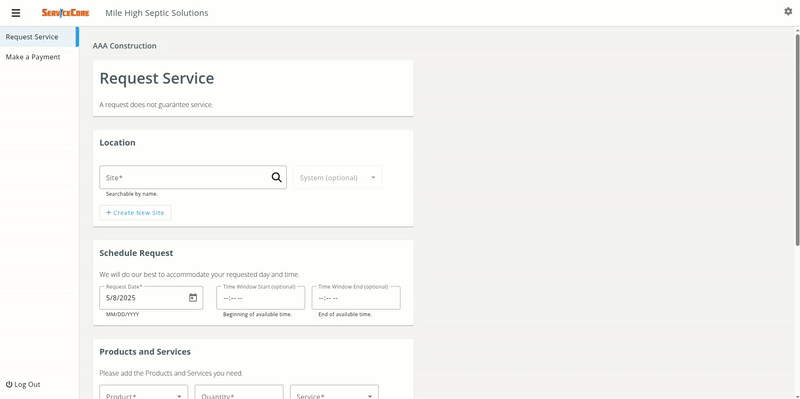Select Make a Payment in sidebar

(x=38, y=57)
